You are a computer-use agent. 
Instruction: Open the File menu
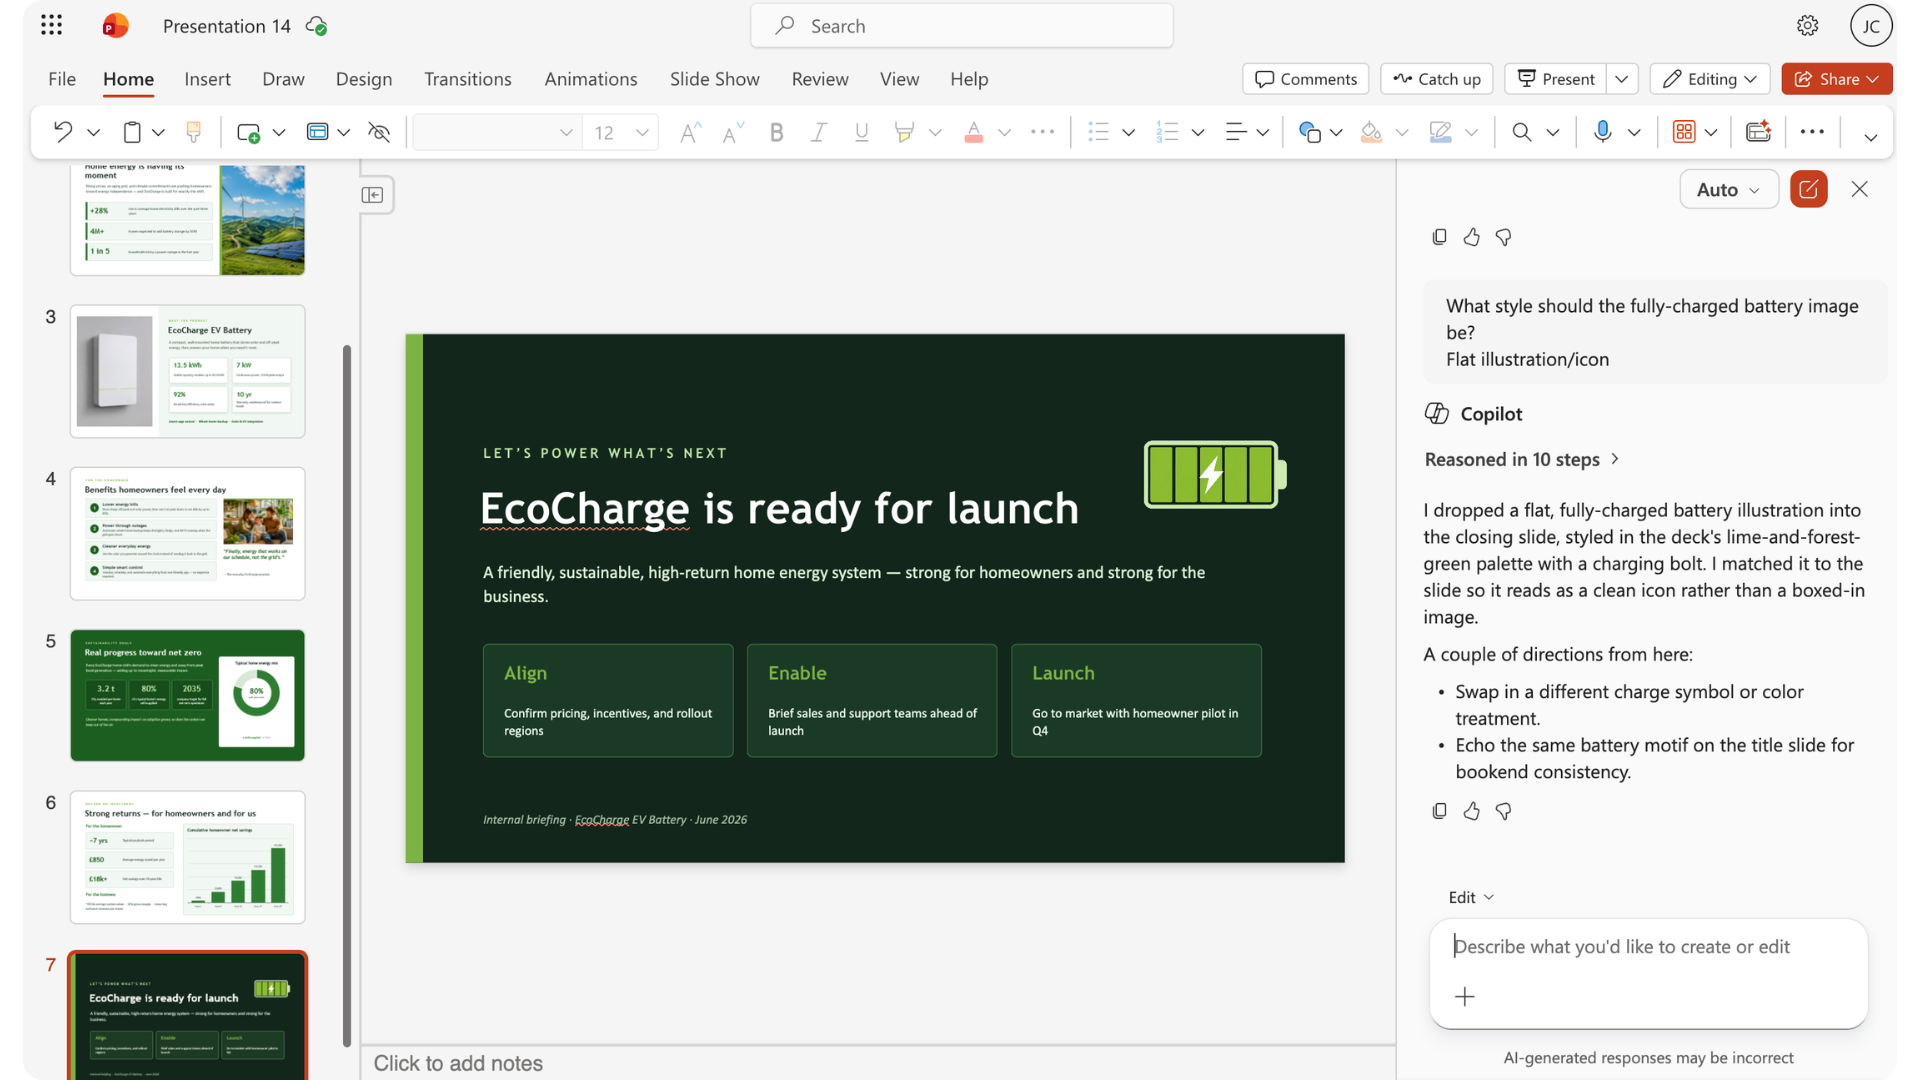pyautogui.click(x=62, y=79)
